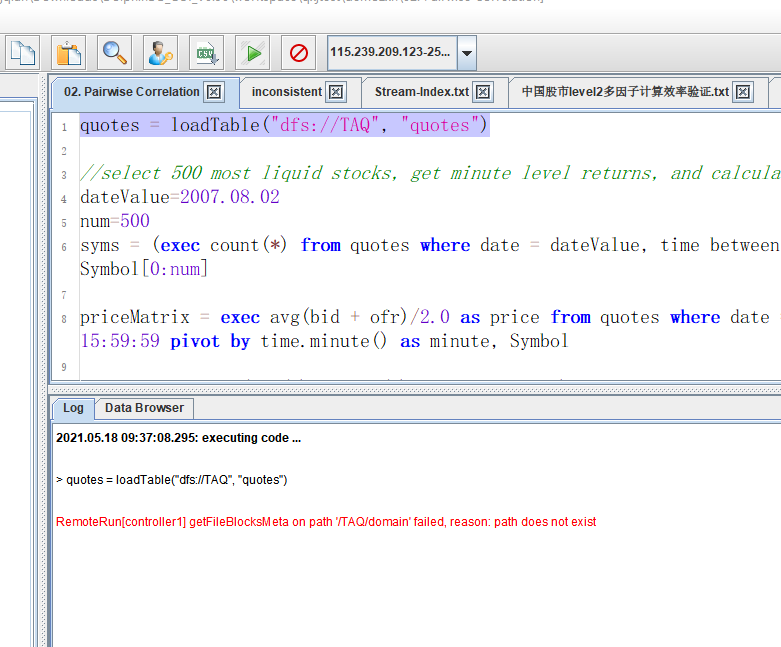
Task: Click the red RemoteRun error message in log
Action: point(326,522)
